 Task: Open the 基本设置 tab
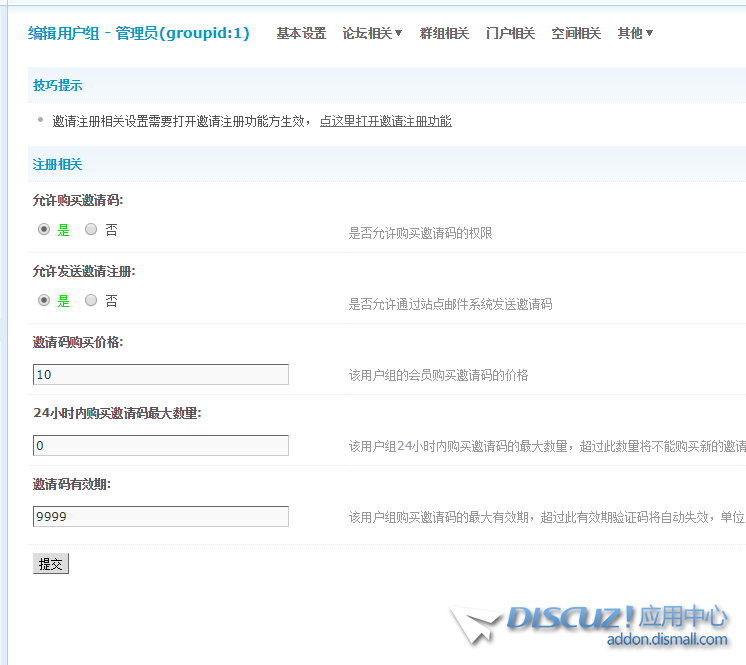point(301,34)
